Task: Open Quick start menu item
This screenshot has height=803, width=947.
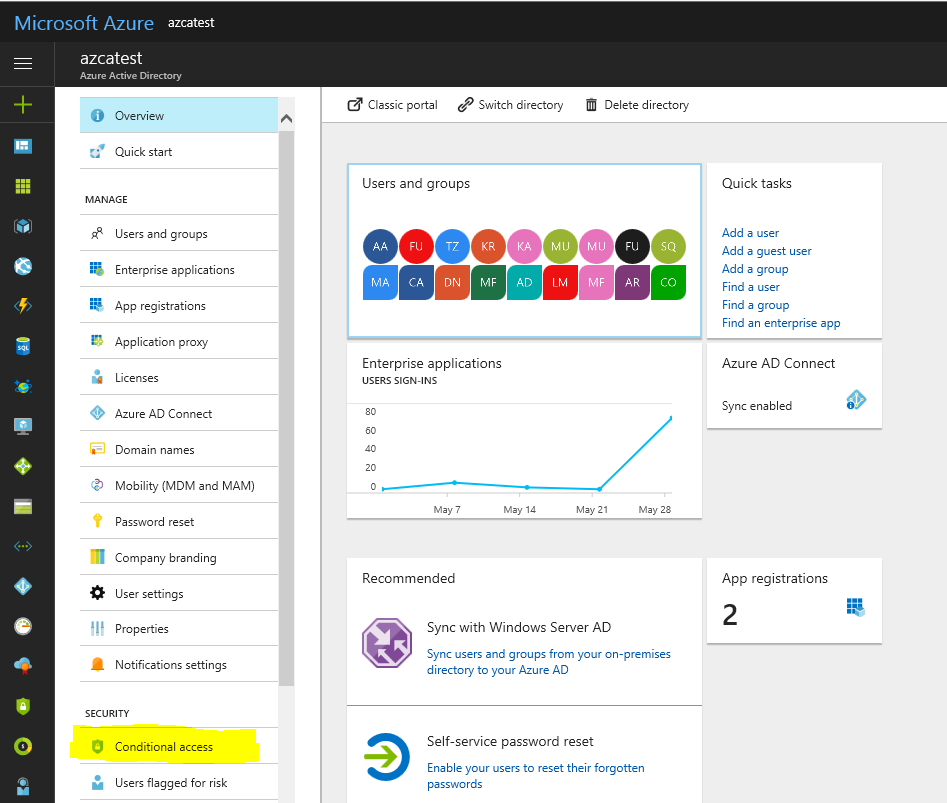Action: tap(179, 152)
